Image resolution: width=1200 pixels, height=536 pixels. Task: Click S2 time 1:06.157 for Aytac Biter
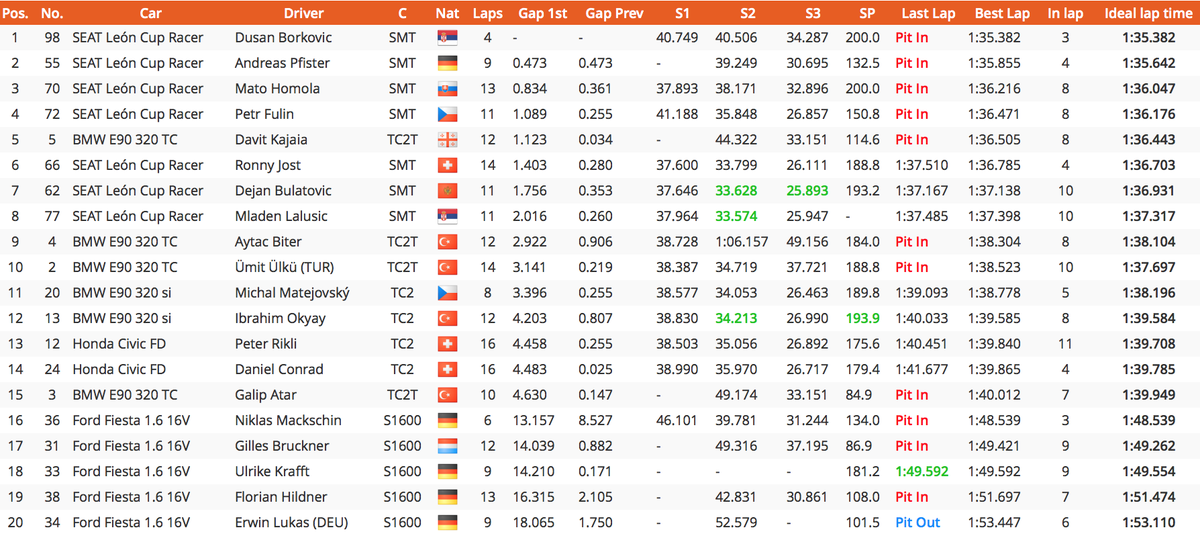741,241
